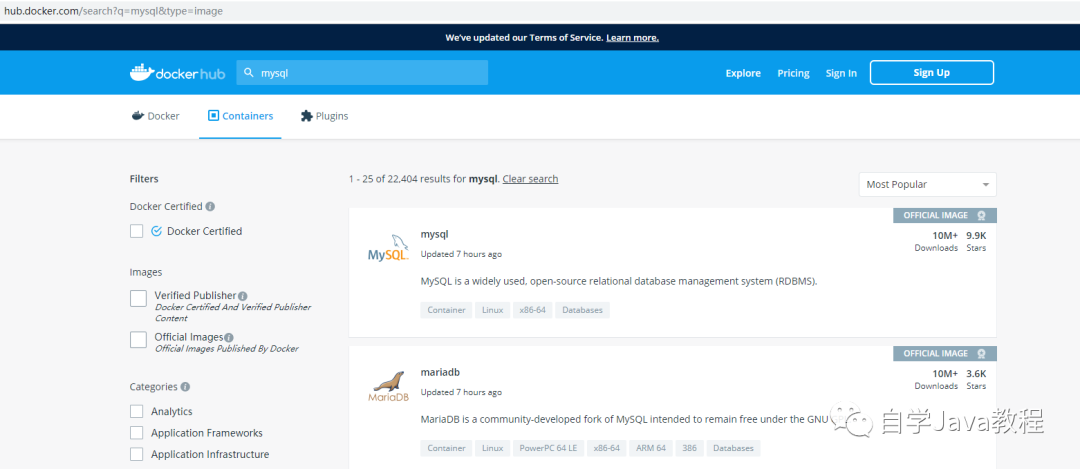Screen dimensions: 1080x469
Task: Switch to the Plugins tab
Action: click(324, 116)
